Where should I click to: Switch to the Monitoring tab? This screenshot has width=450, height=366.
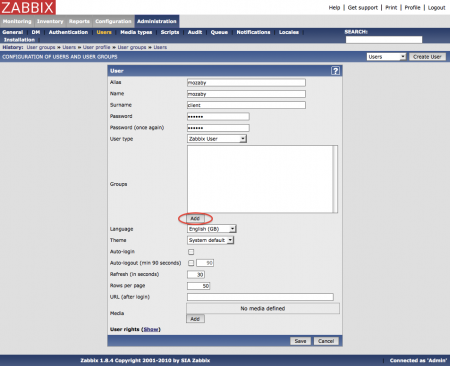(x=17, y=21)
